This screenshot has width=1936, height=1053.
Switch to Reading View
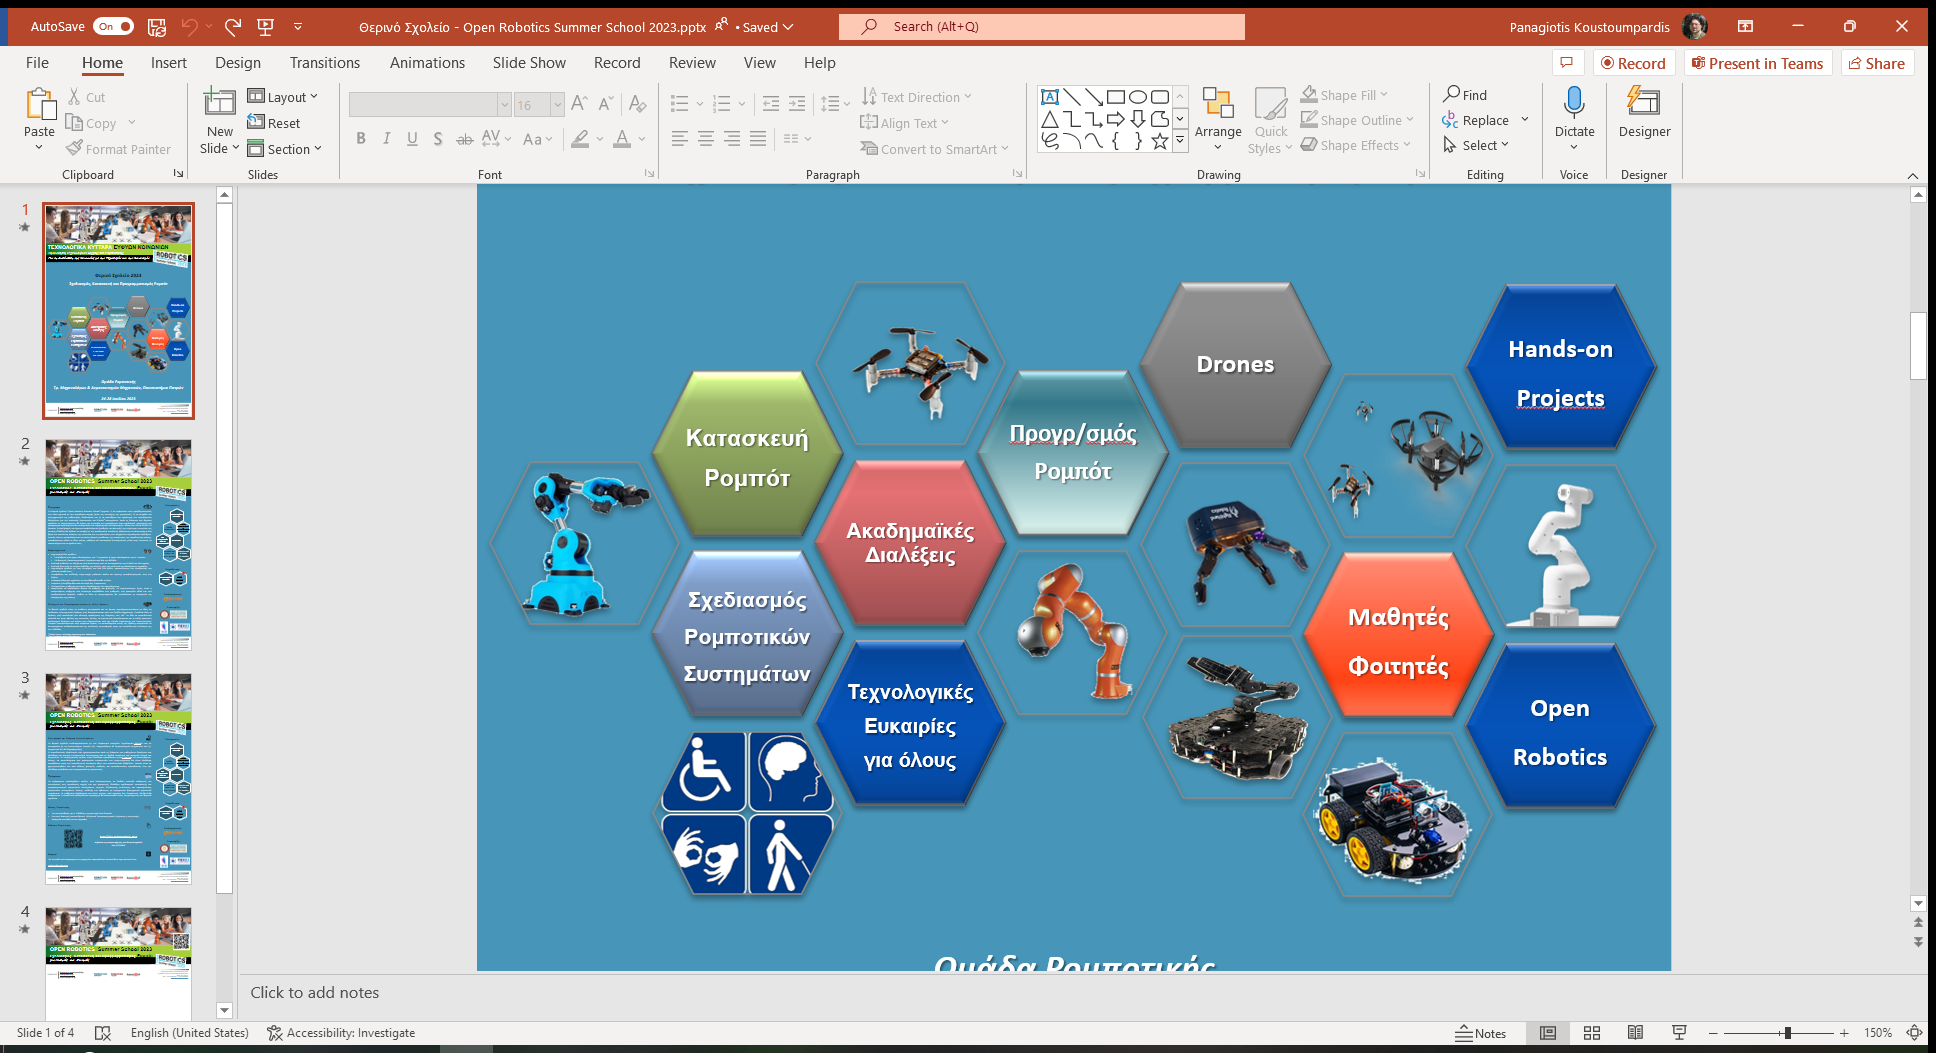1636,1033
